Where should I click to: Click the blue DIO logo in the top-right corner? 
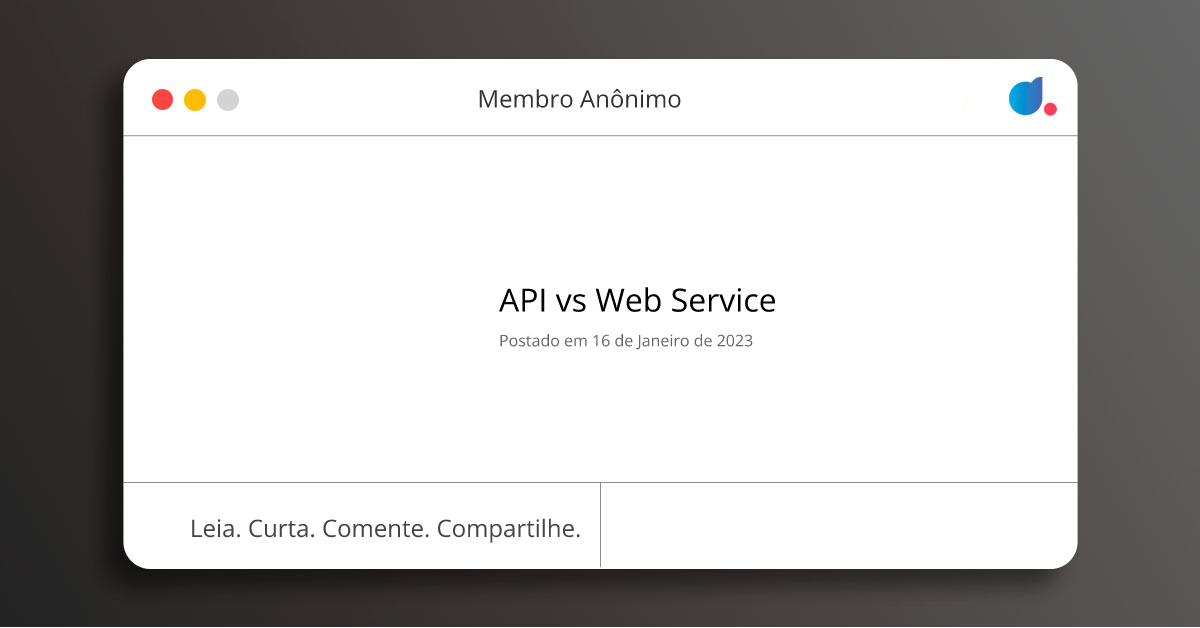(1026, 97)
